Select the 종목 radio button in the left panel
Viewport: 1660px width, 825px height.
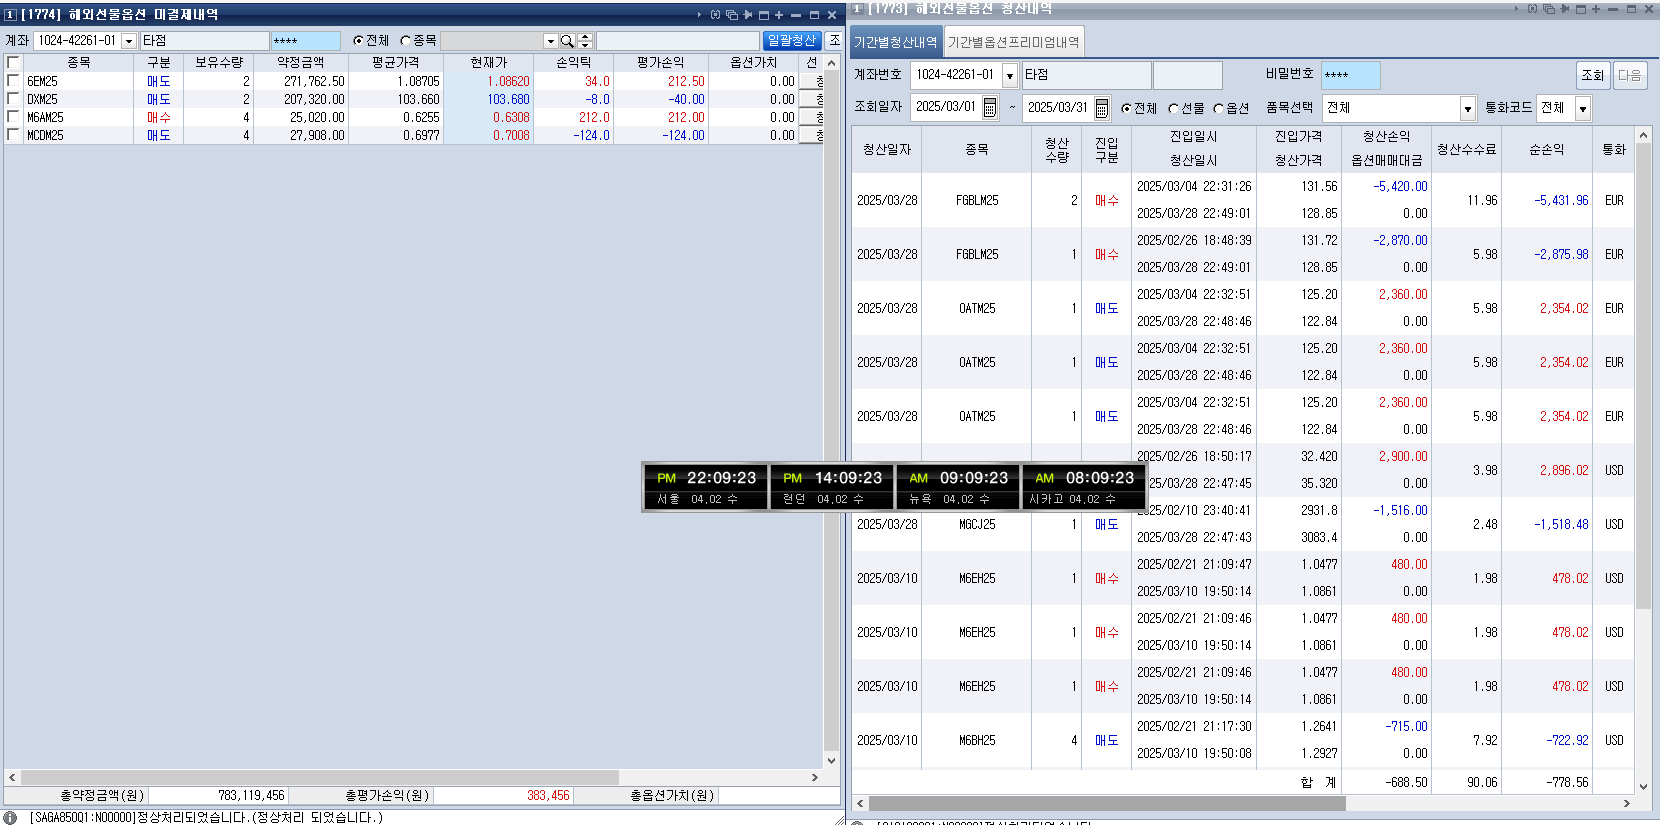406,41
